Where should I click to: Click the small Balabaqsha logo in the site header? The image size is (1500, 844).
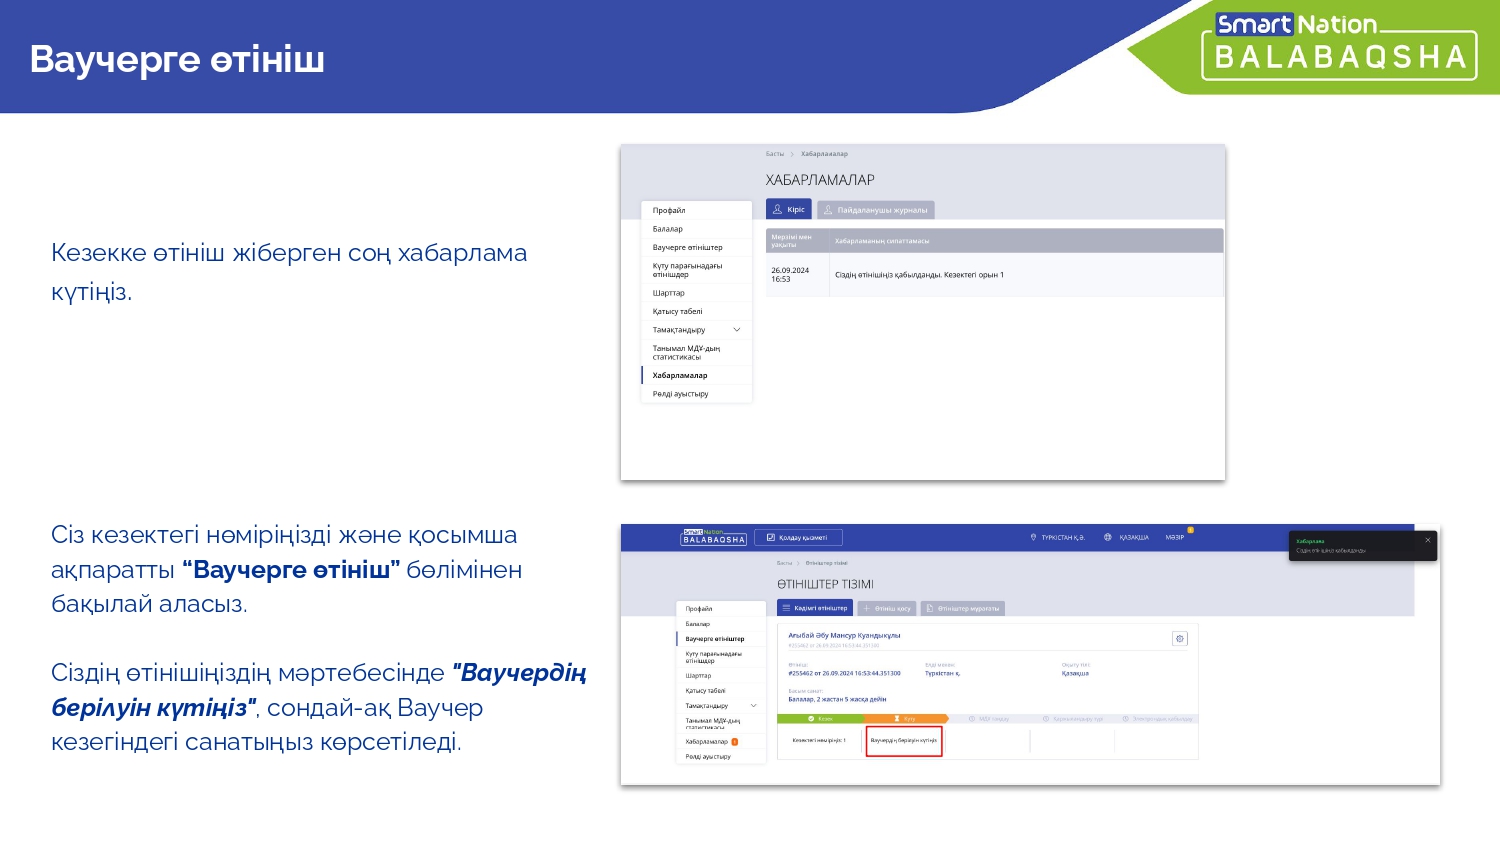[714, 537]
